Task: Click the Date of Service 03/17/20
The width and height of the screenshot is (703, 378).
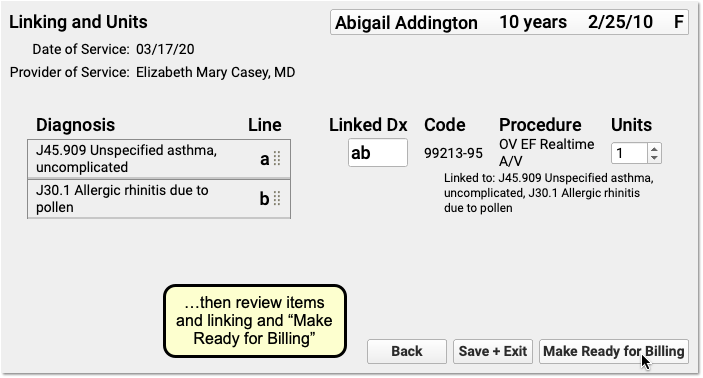Action: tap(165, 49)
